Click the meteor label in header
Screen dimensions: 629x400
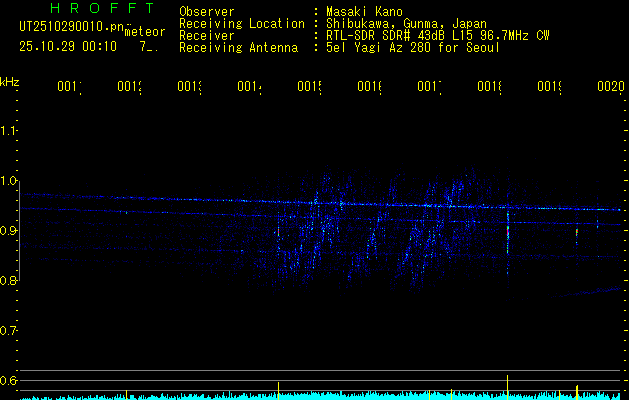click(145, 31)
